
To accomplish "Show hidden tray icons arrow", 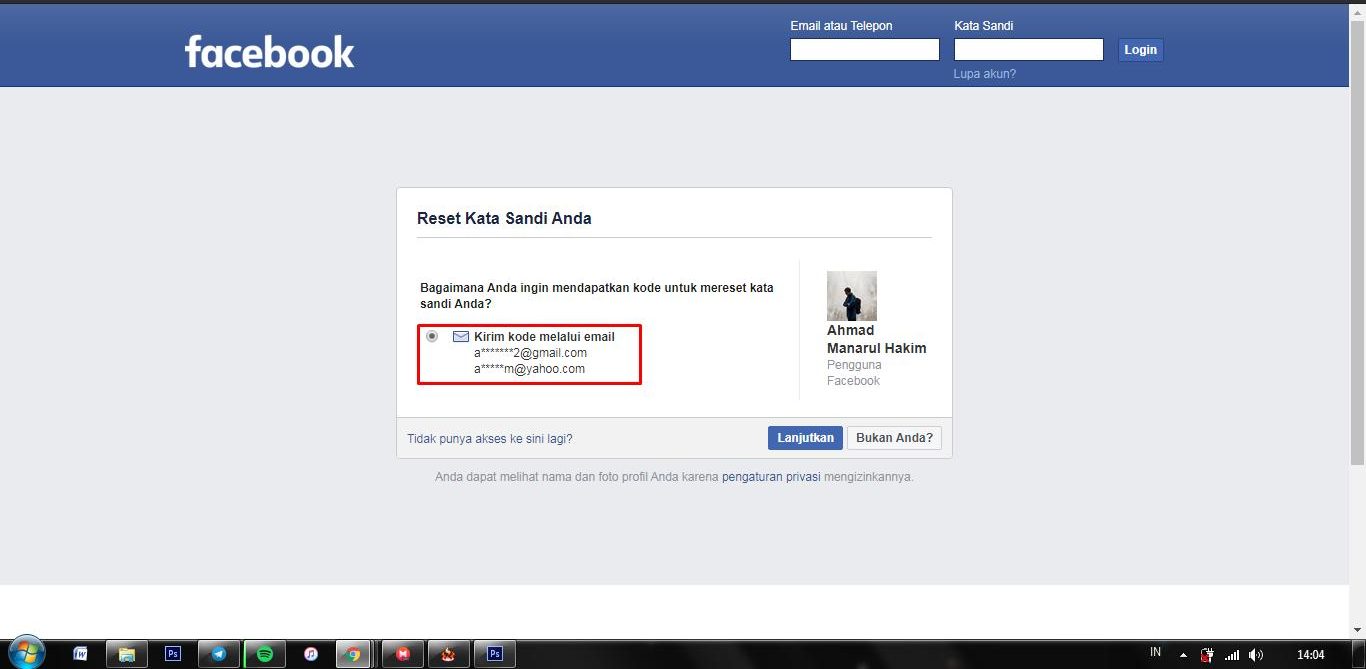I will point(1183,656).
